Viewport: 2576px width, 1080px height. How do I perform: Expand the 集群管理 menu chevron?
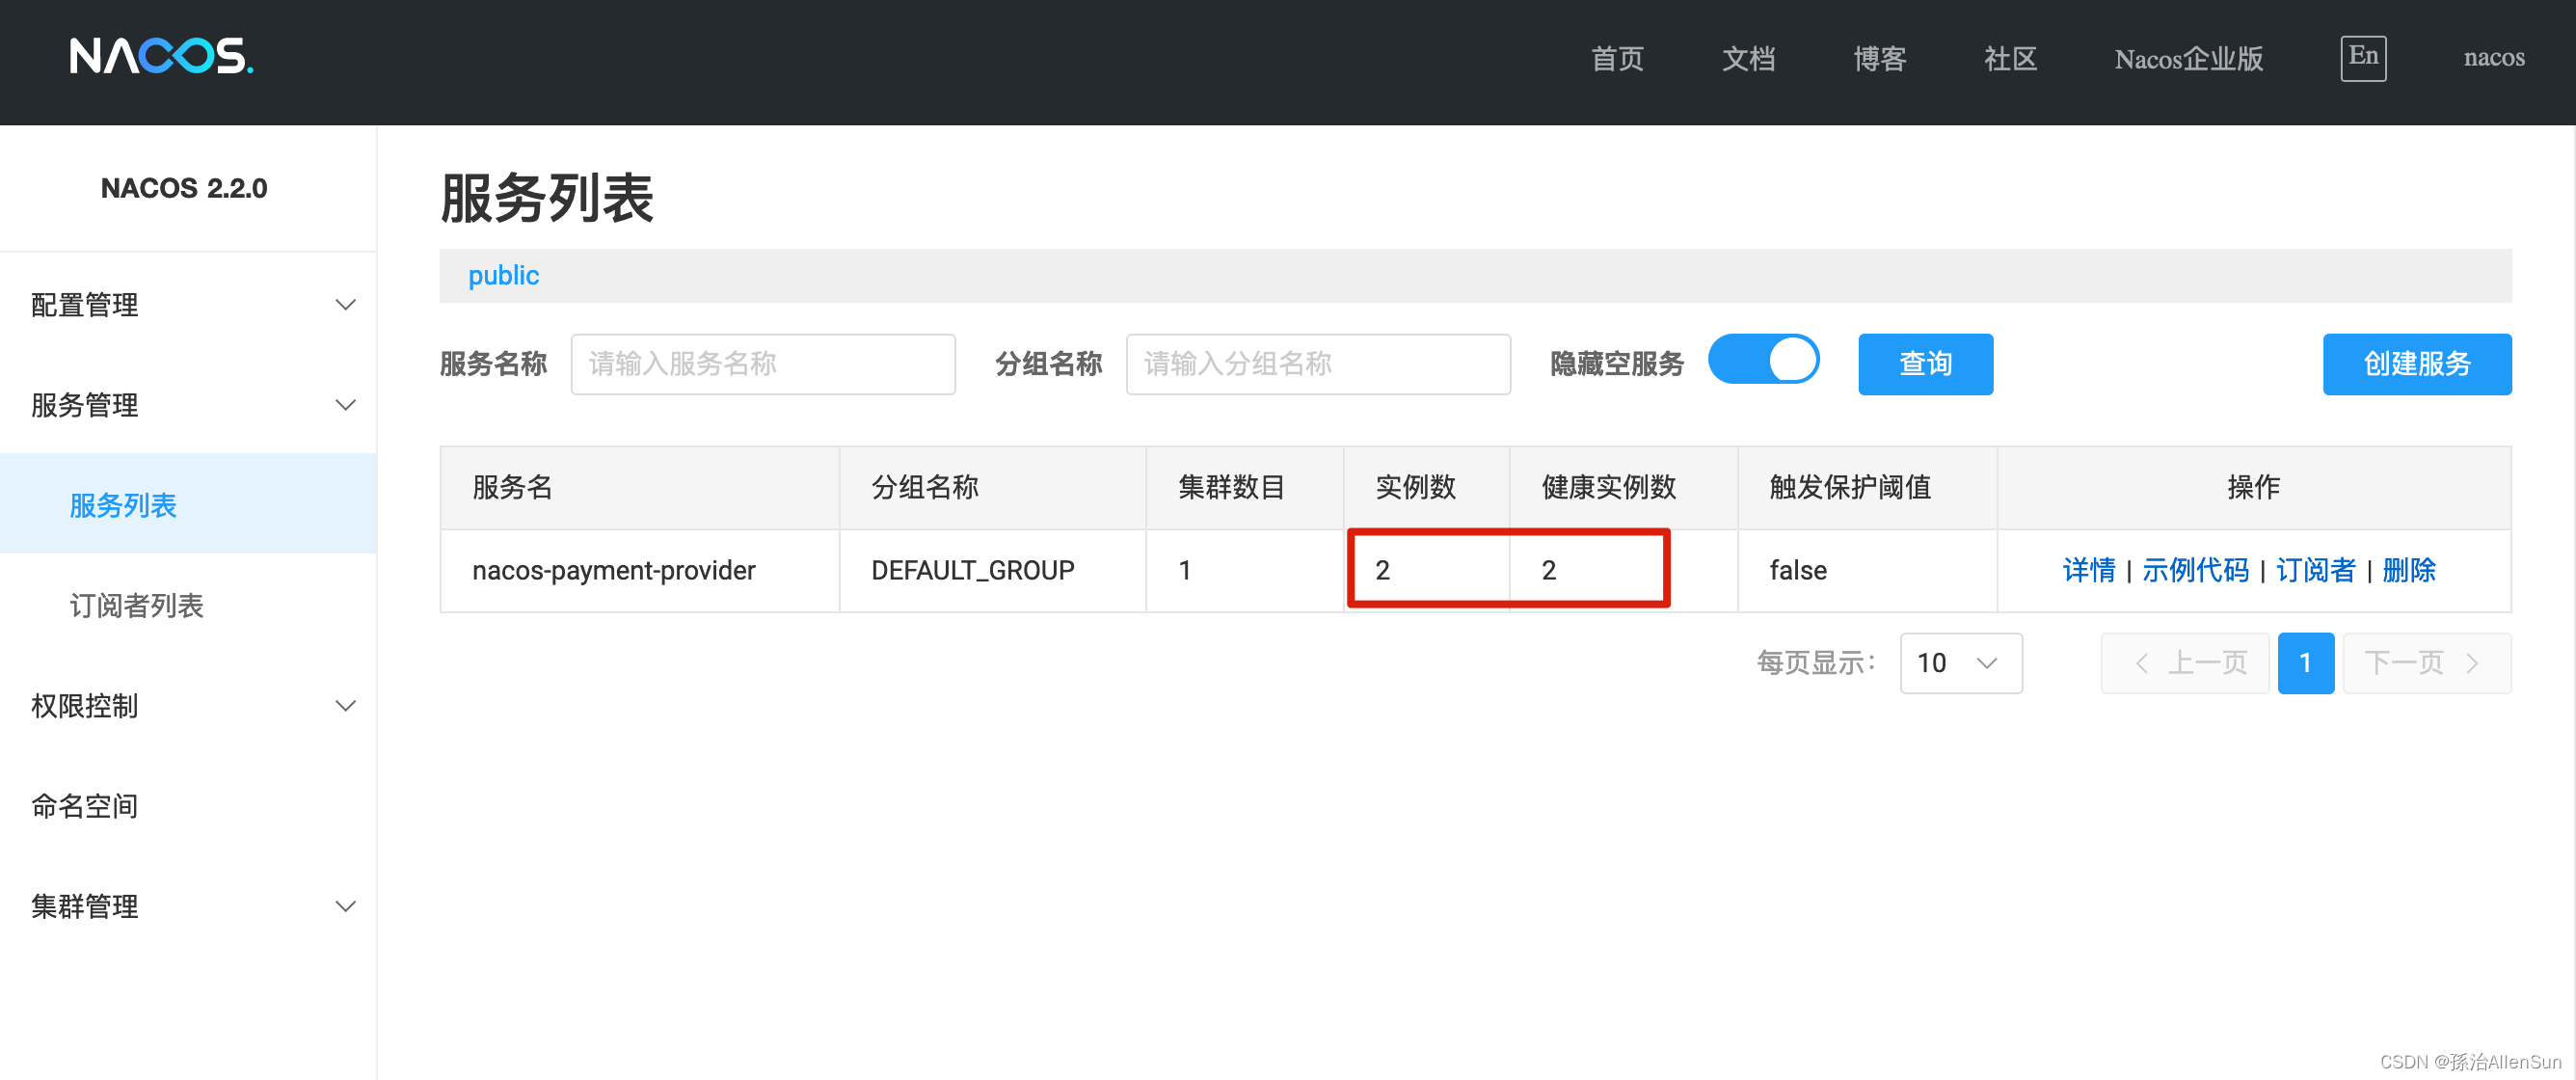point(345,907)
